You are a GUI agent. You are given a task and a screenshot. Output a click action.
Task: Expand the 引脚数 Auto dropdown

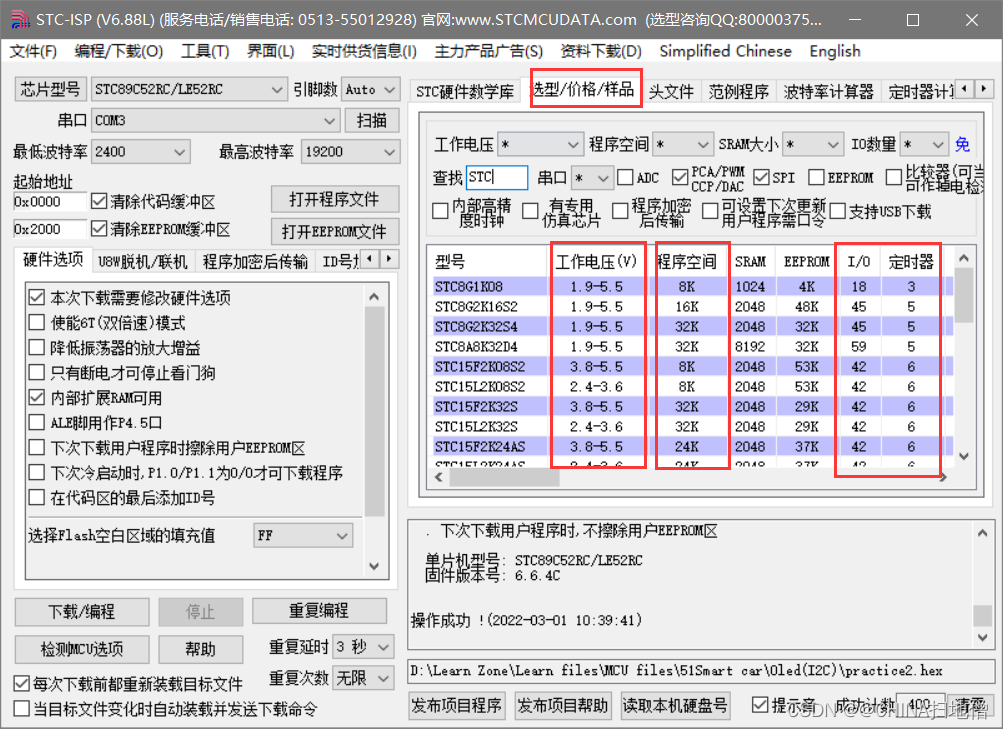(x=389, y=90)
